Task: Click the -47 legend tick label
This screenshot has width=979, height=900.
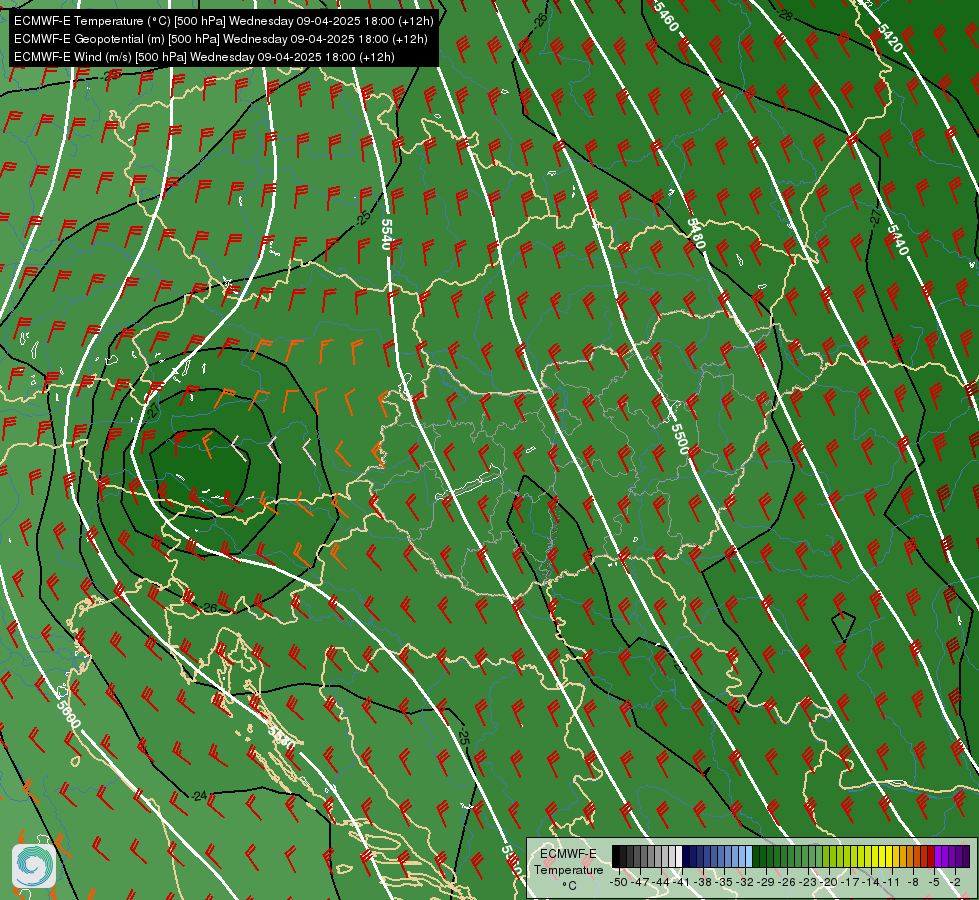Action: click(x=640, y=882)
